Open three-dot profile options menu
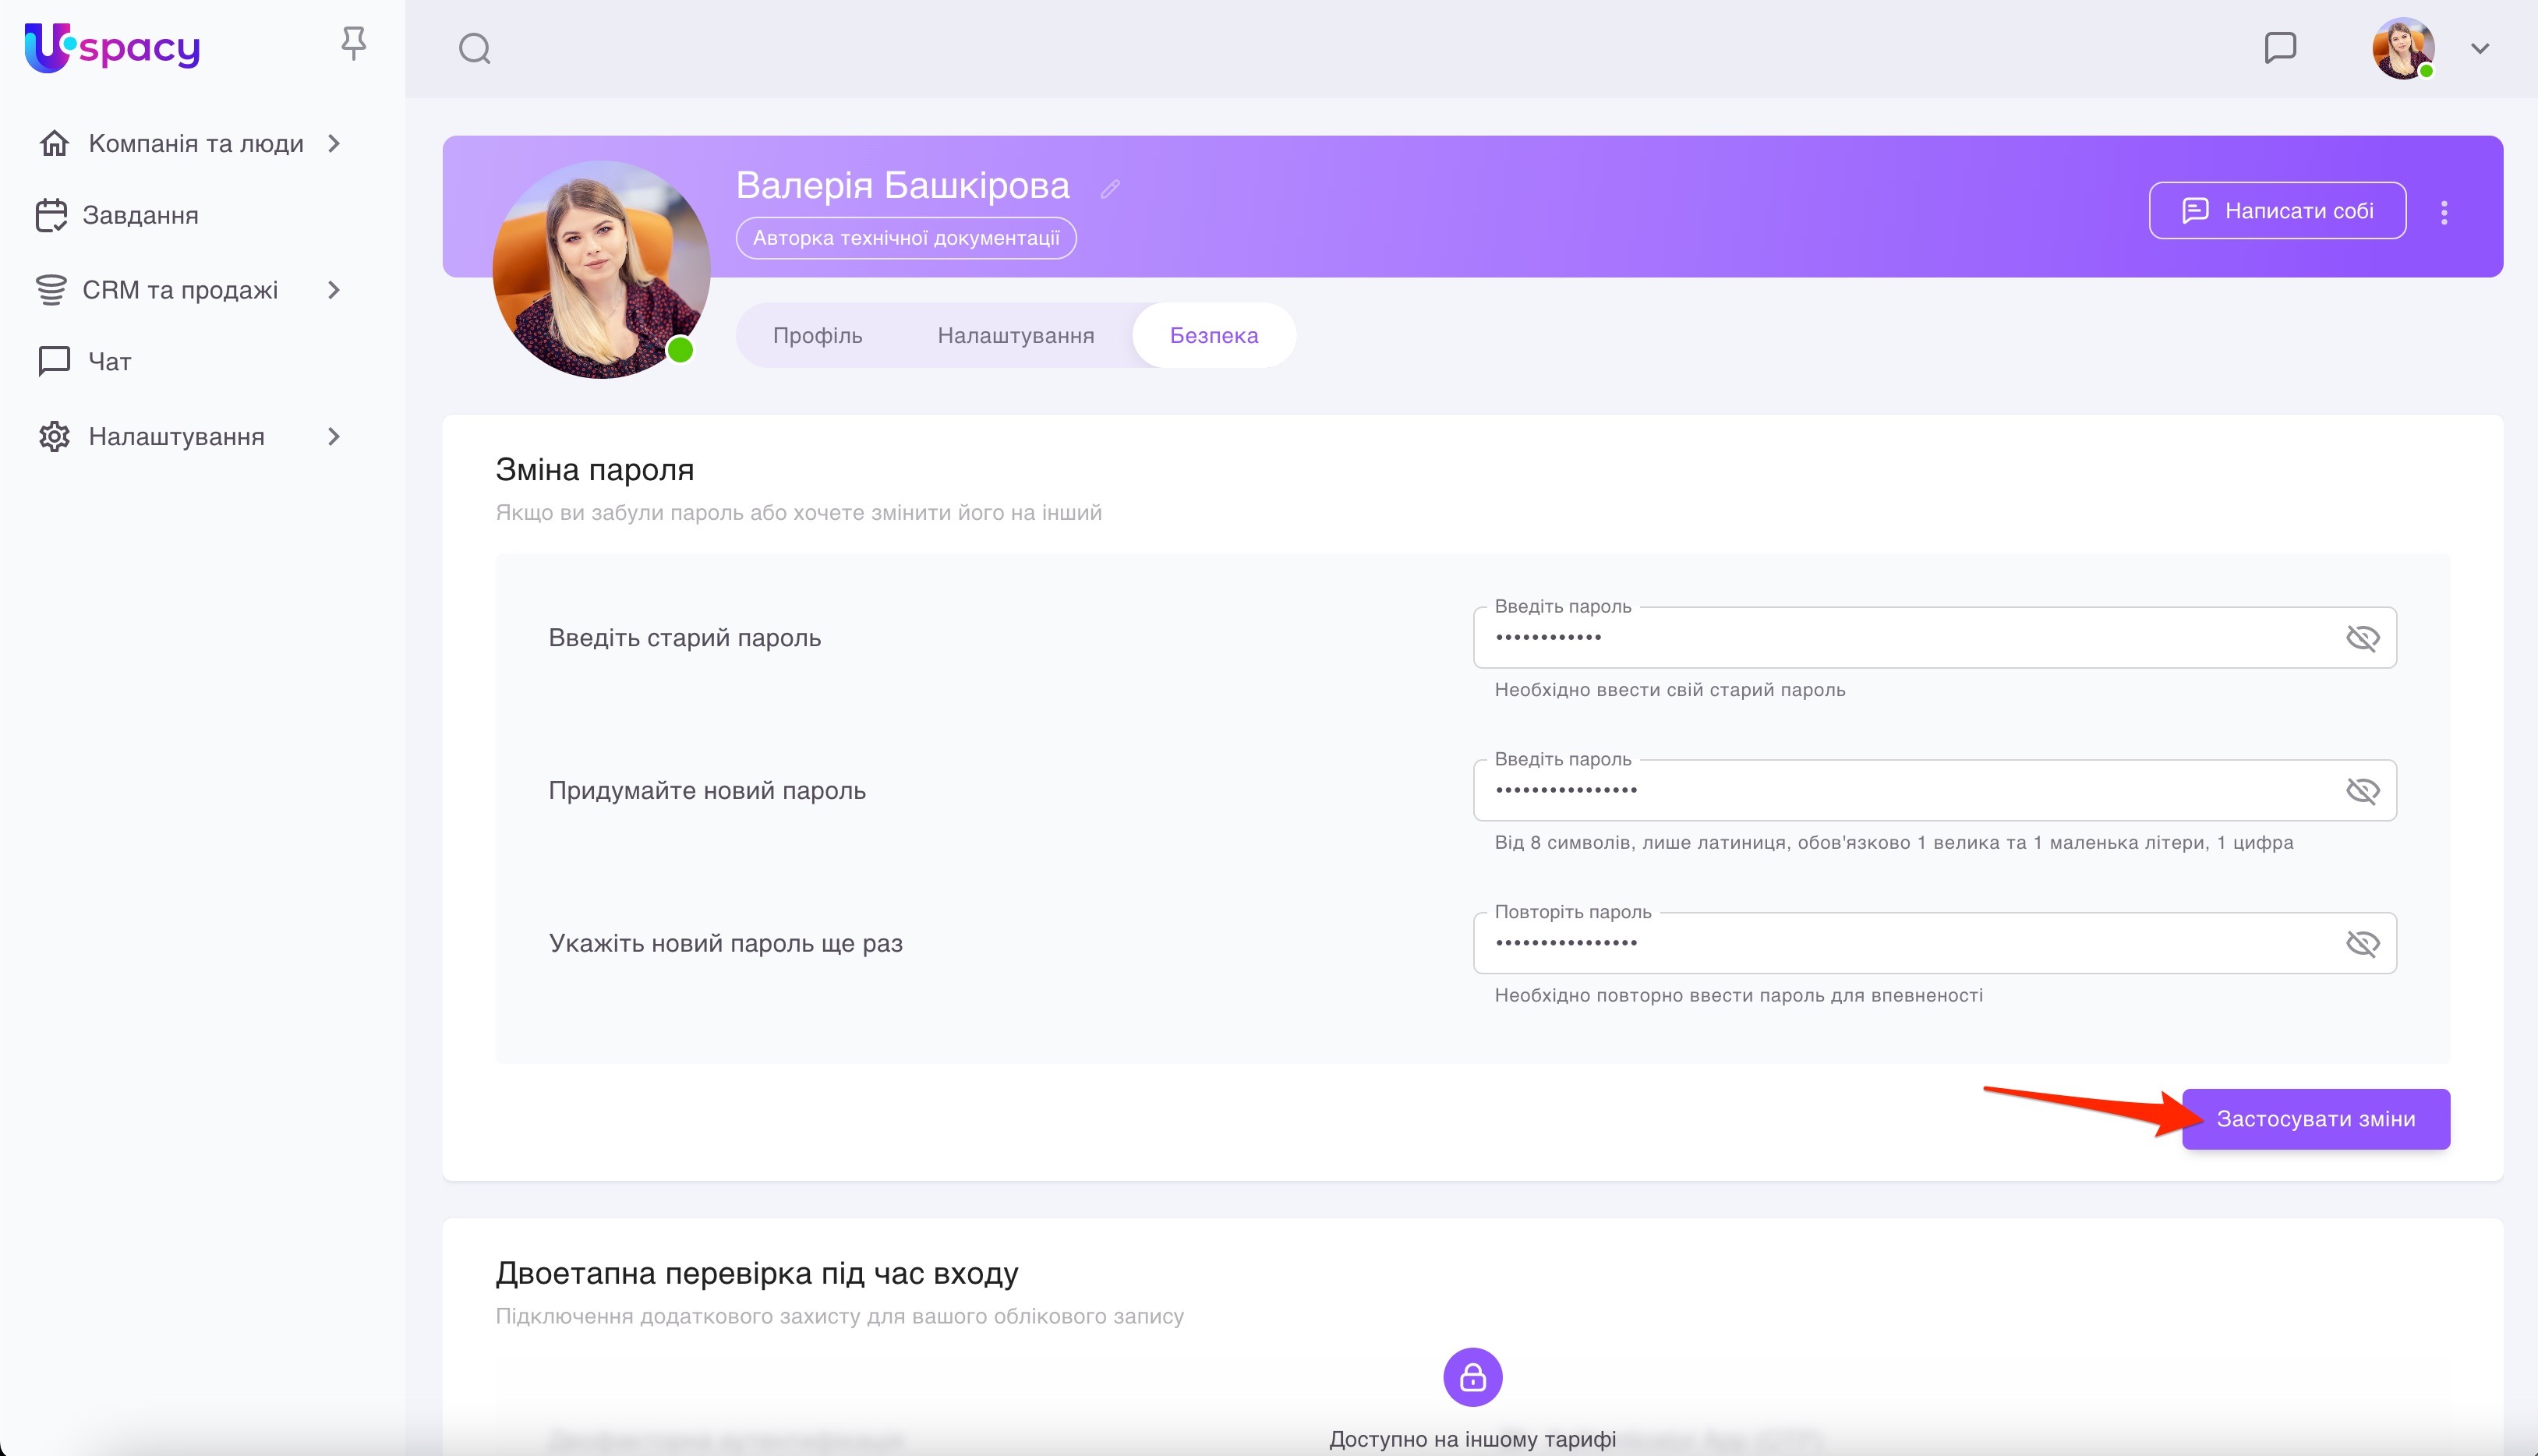 [x=2444, y=212]
